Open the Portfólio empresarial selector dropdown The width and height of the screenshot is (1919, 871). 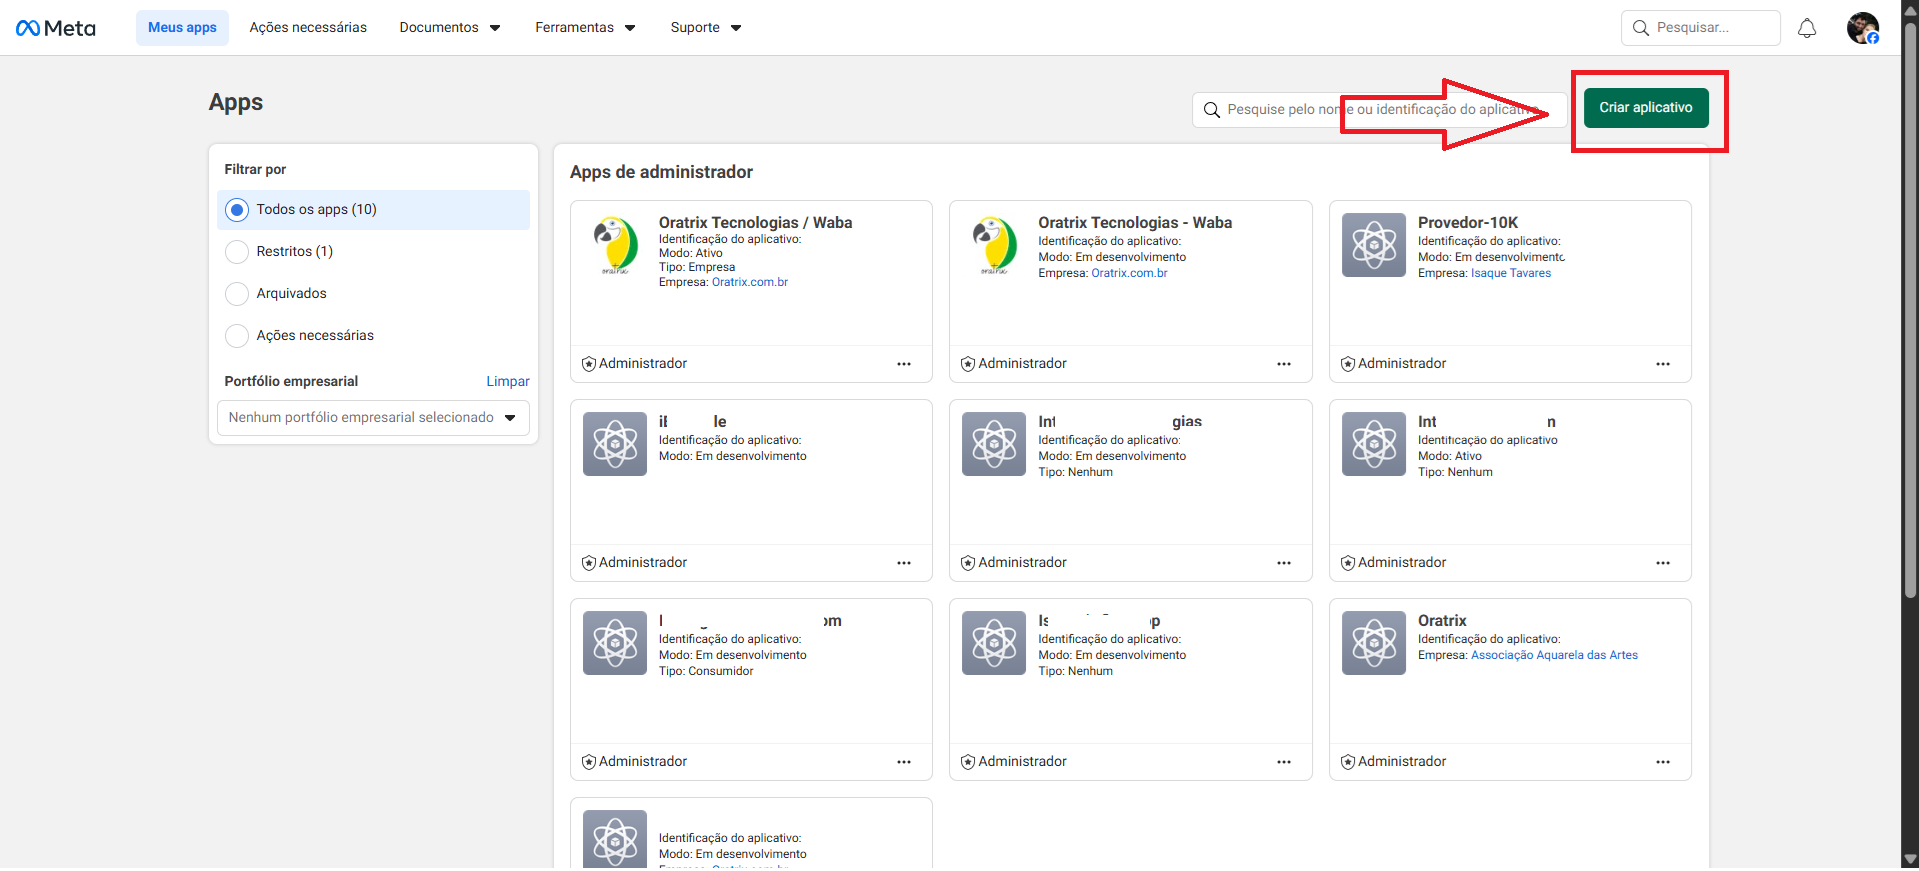(x=373, y=418)
